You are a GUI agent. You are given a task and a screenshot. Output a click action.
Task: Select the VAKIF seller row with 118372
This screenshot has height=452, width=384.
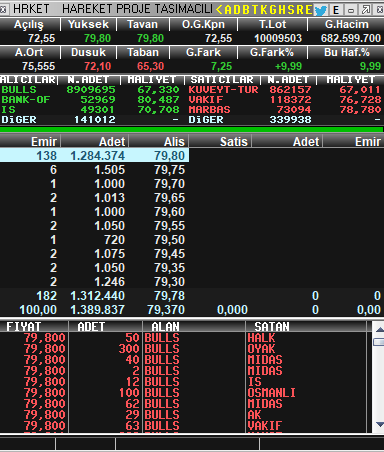[x=285, y=100]
